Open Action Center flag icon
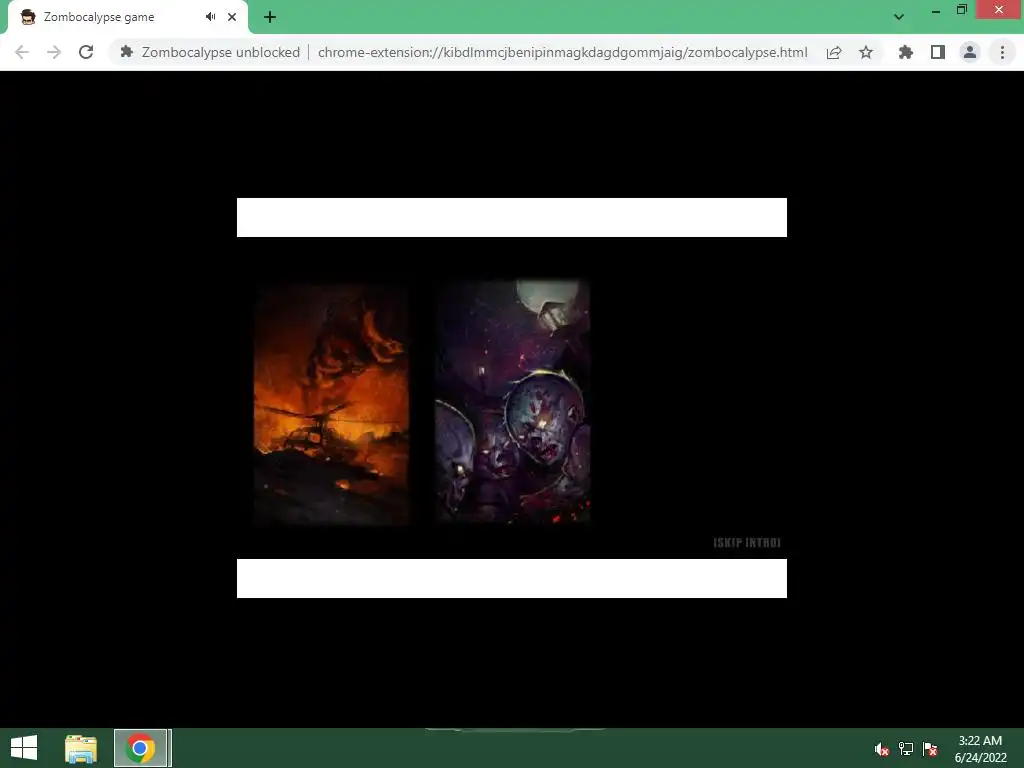The image size is (1024, 768). (930, 749)
